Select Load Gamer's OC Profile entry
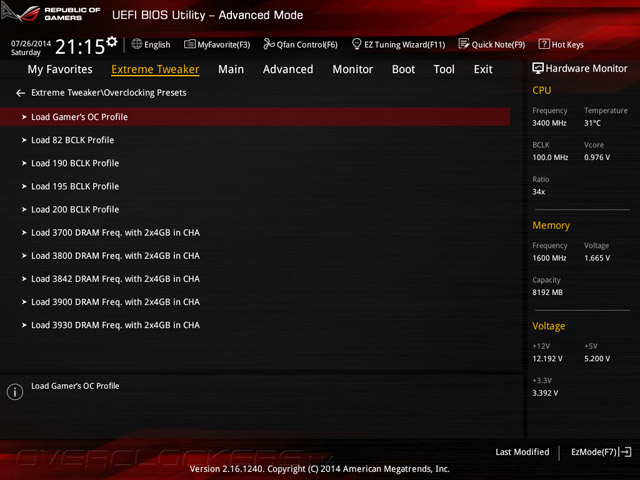Image resolution: width=640 pixels, height=480 pixels. [x=255, y=117]
